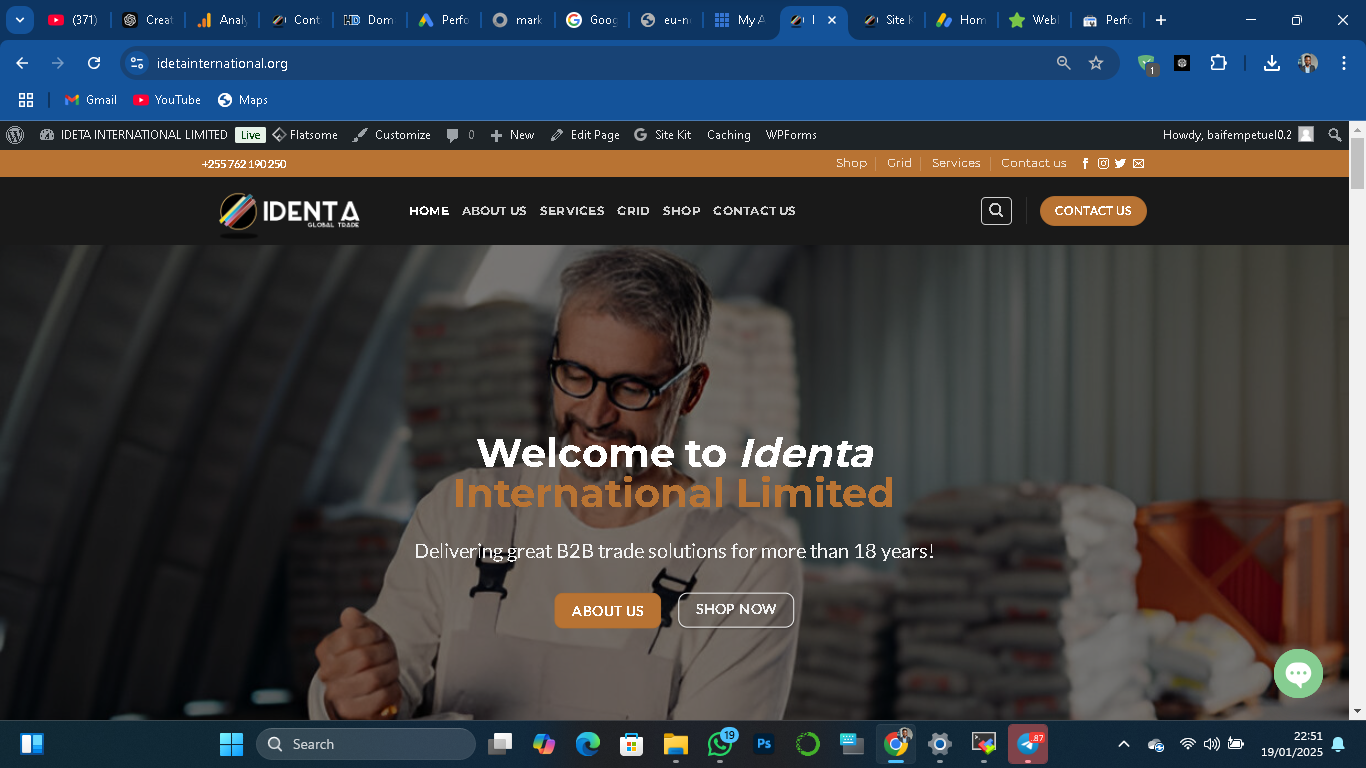Click the orange CONTACT US header button

pyautogui.click(x=1093, y=211)
